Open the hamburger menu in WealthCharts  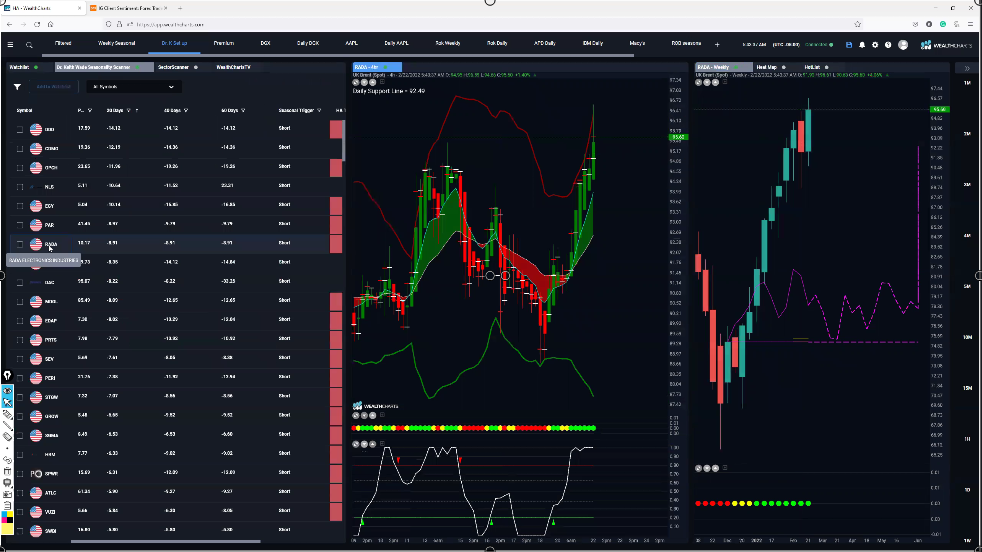(10, 44)
